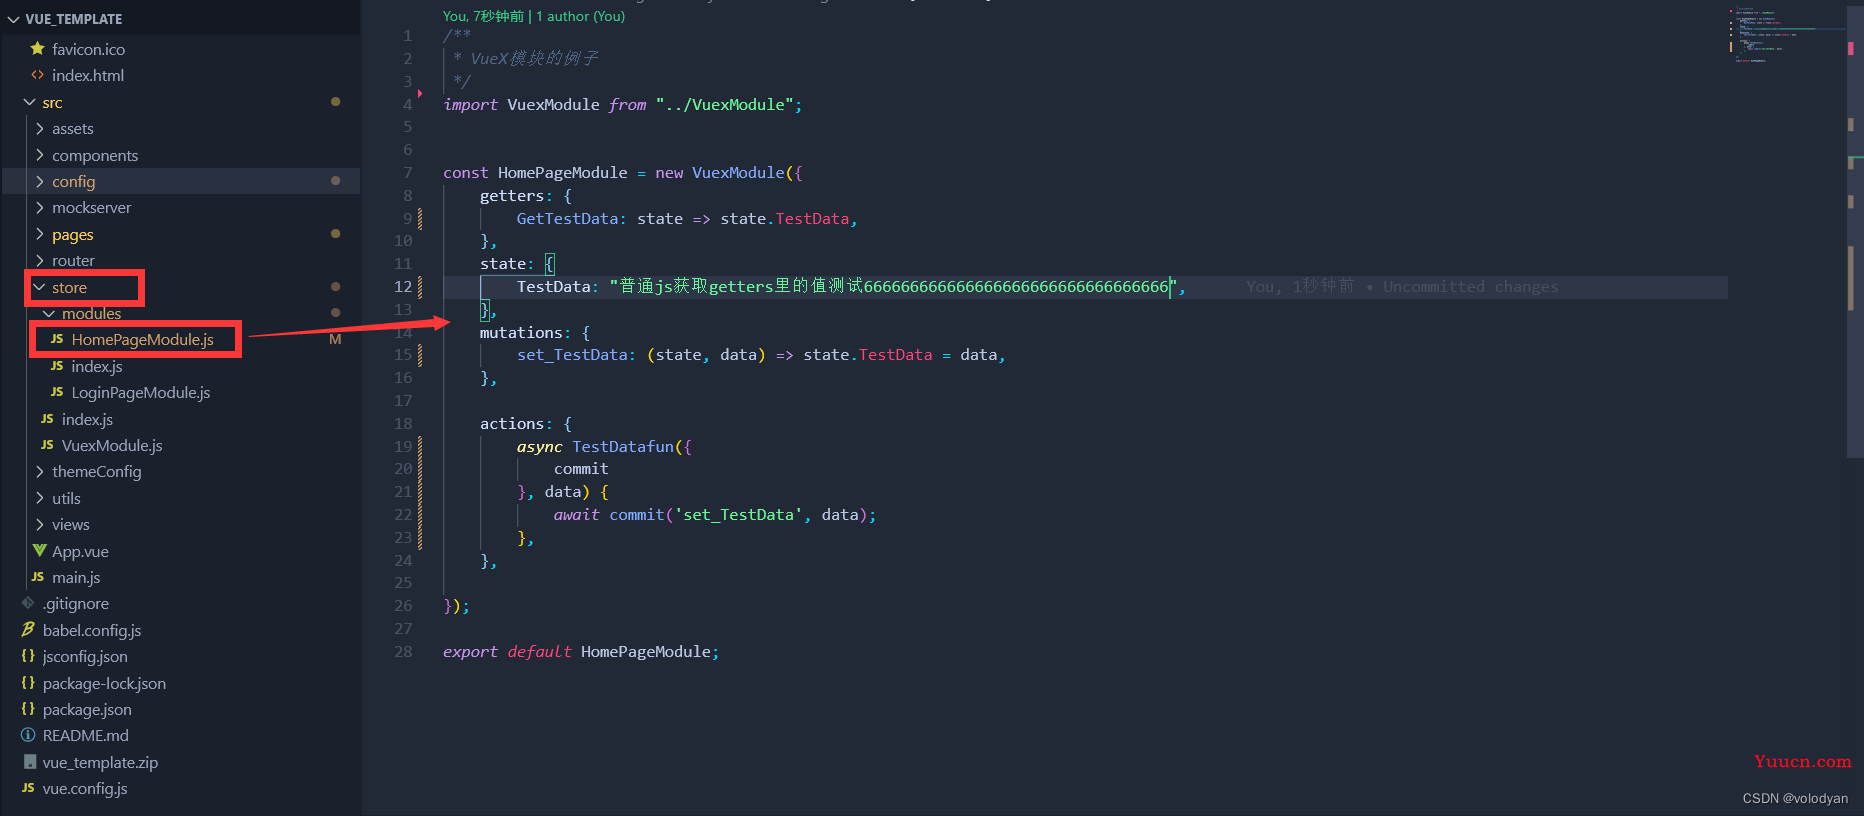This screenshot has height=816, width=1864.
Task: Click braces icon of package.json
Action: [28, 709]
